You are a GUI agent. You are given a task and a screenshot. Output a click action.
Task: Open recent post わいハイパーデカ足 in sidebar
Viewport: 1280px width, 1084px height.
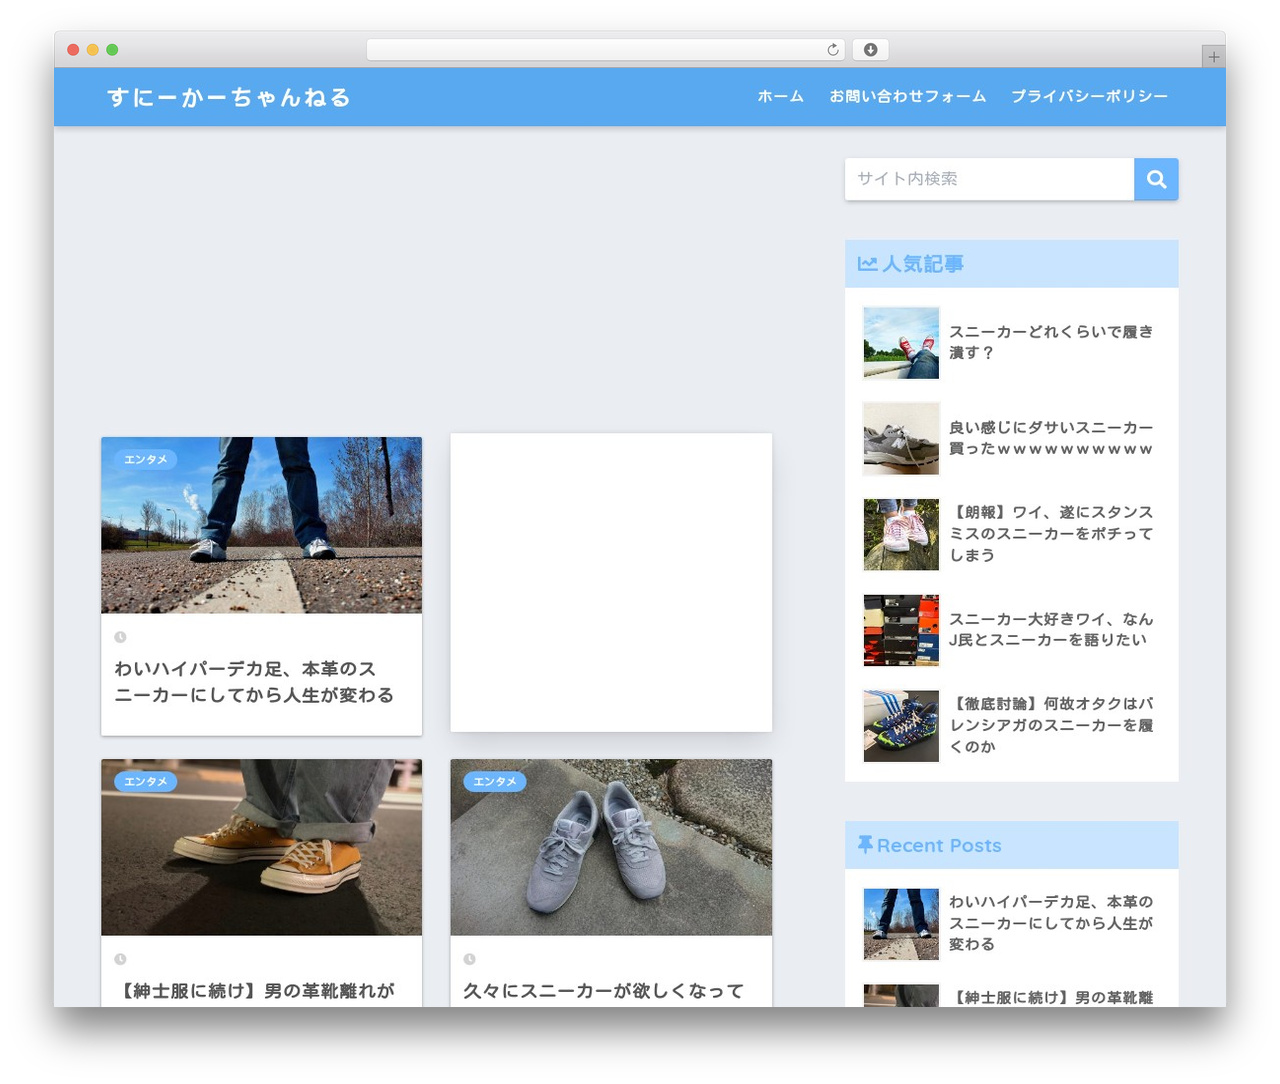pyautogui.click(x=1050, y=923)
